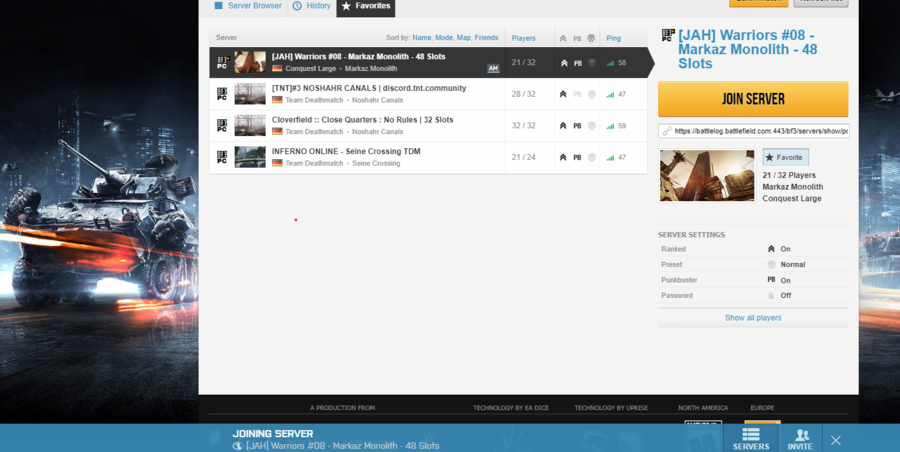Click ranked chevron icon on [TNT]#3 row
The image size is (900, 452).
pyautogui.click(x=563, y=94)
